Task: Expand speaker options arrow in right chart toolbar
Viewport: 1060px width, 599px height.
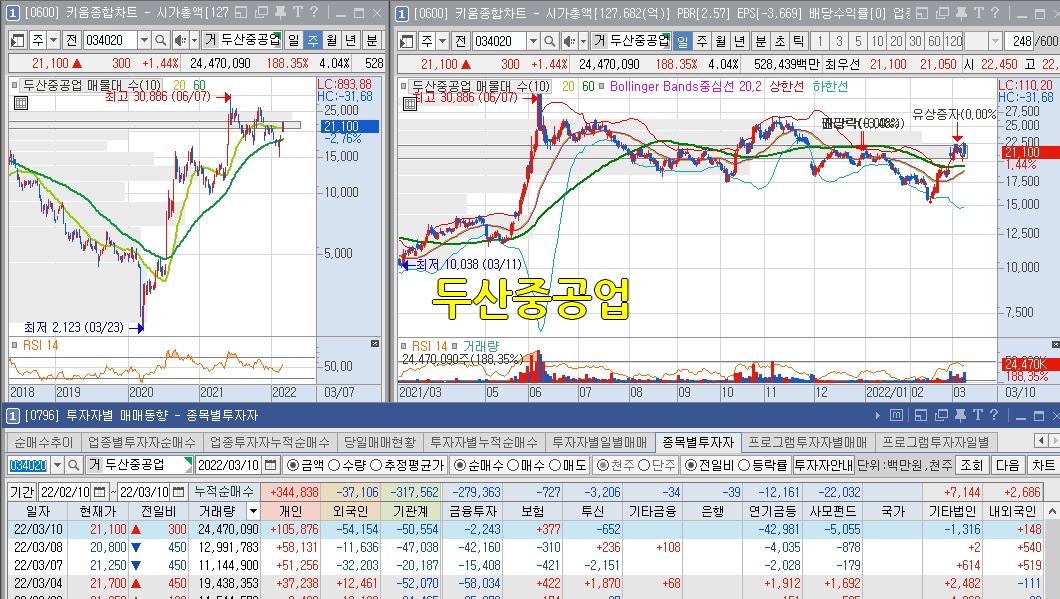Action: coord(583,41)
